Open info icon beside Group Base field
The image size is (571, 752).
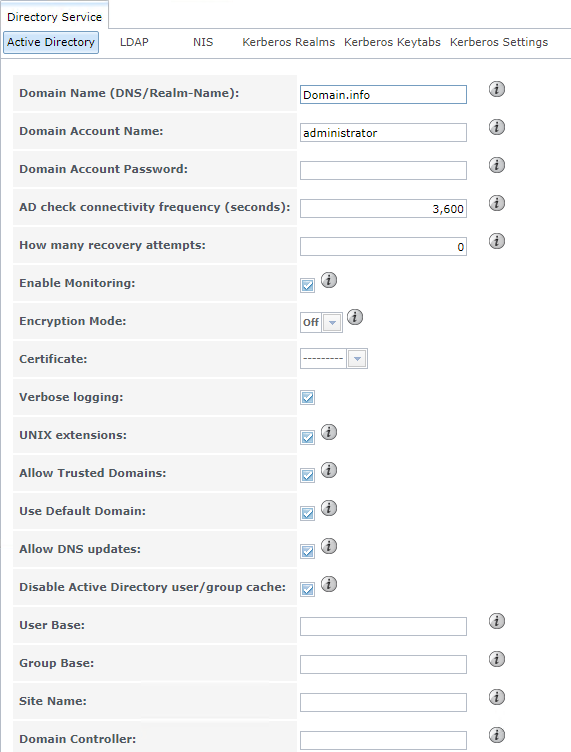coord(497,659)
